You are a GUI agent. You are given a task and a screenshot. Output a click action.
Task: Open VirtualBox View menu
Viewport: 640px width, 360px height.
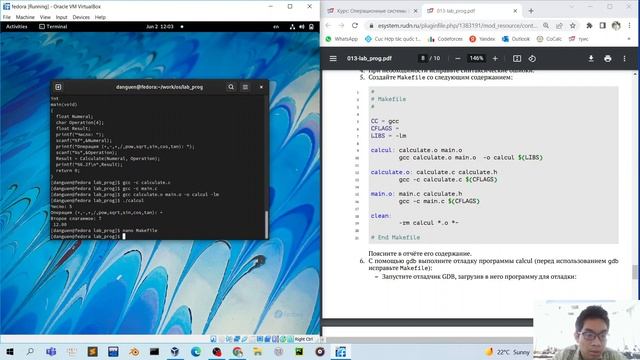tap(45, 17)
